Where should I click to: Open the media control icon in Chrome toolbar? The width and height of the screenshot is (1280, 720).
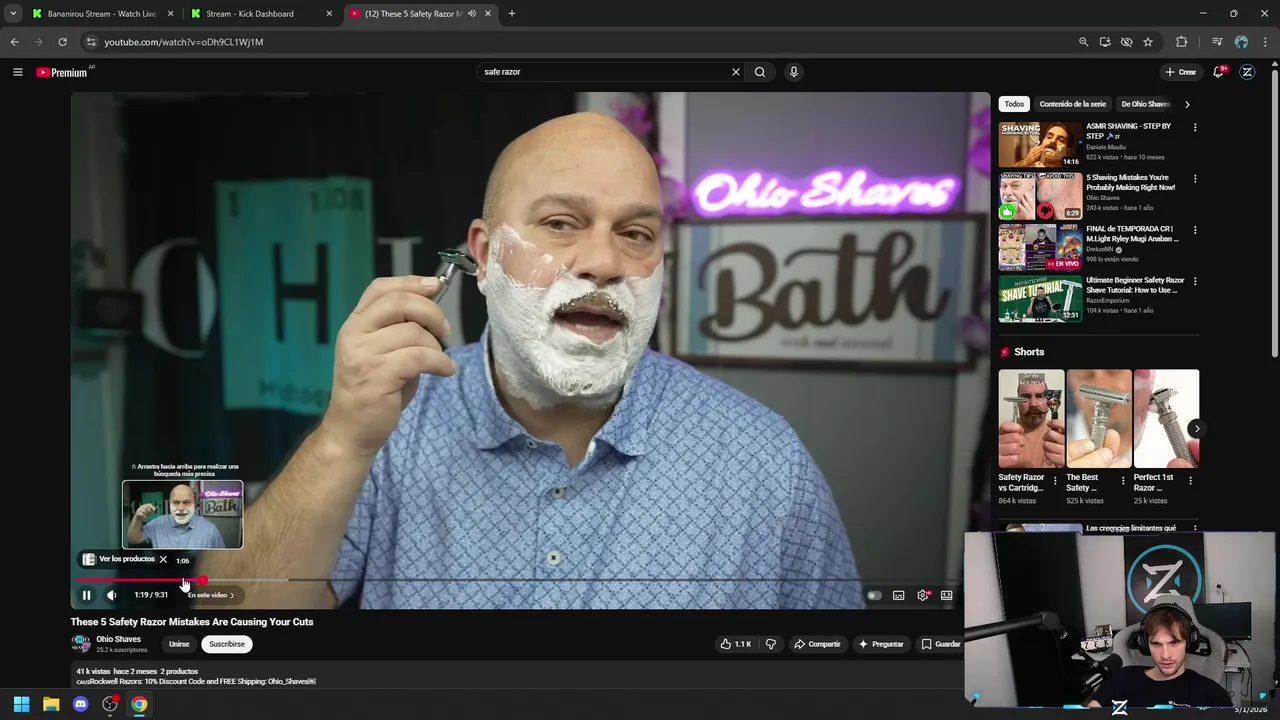pyautogui.click(x=1217, y=42)
